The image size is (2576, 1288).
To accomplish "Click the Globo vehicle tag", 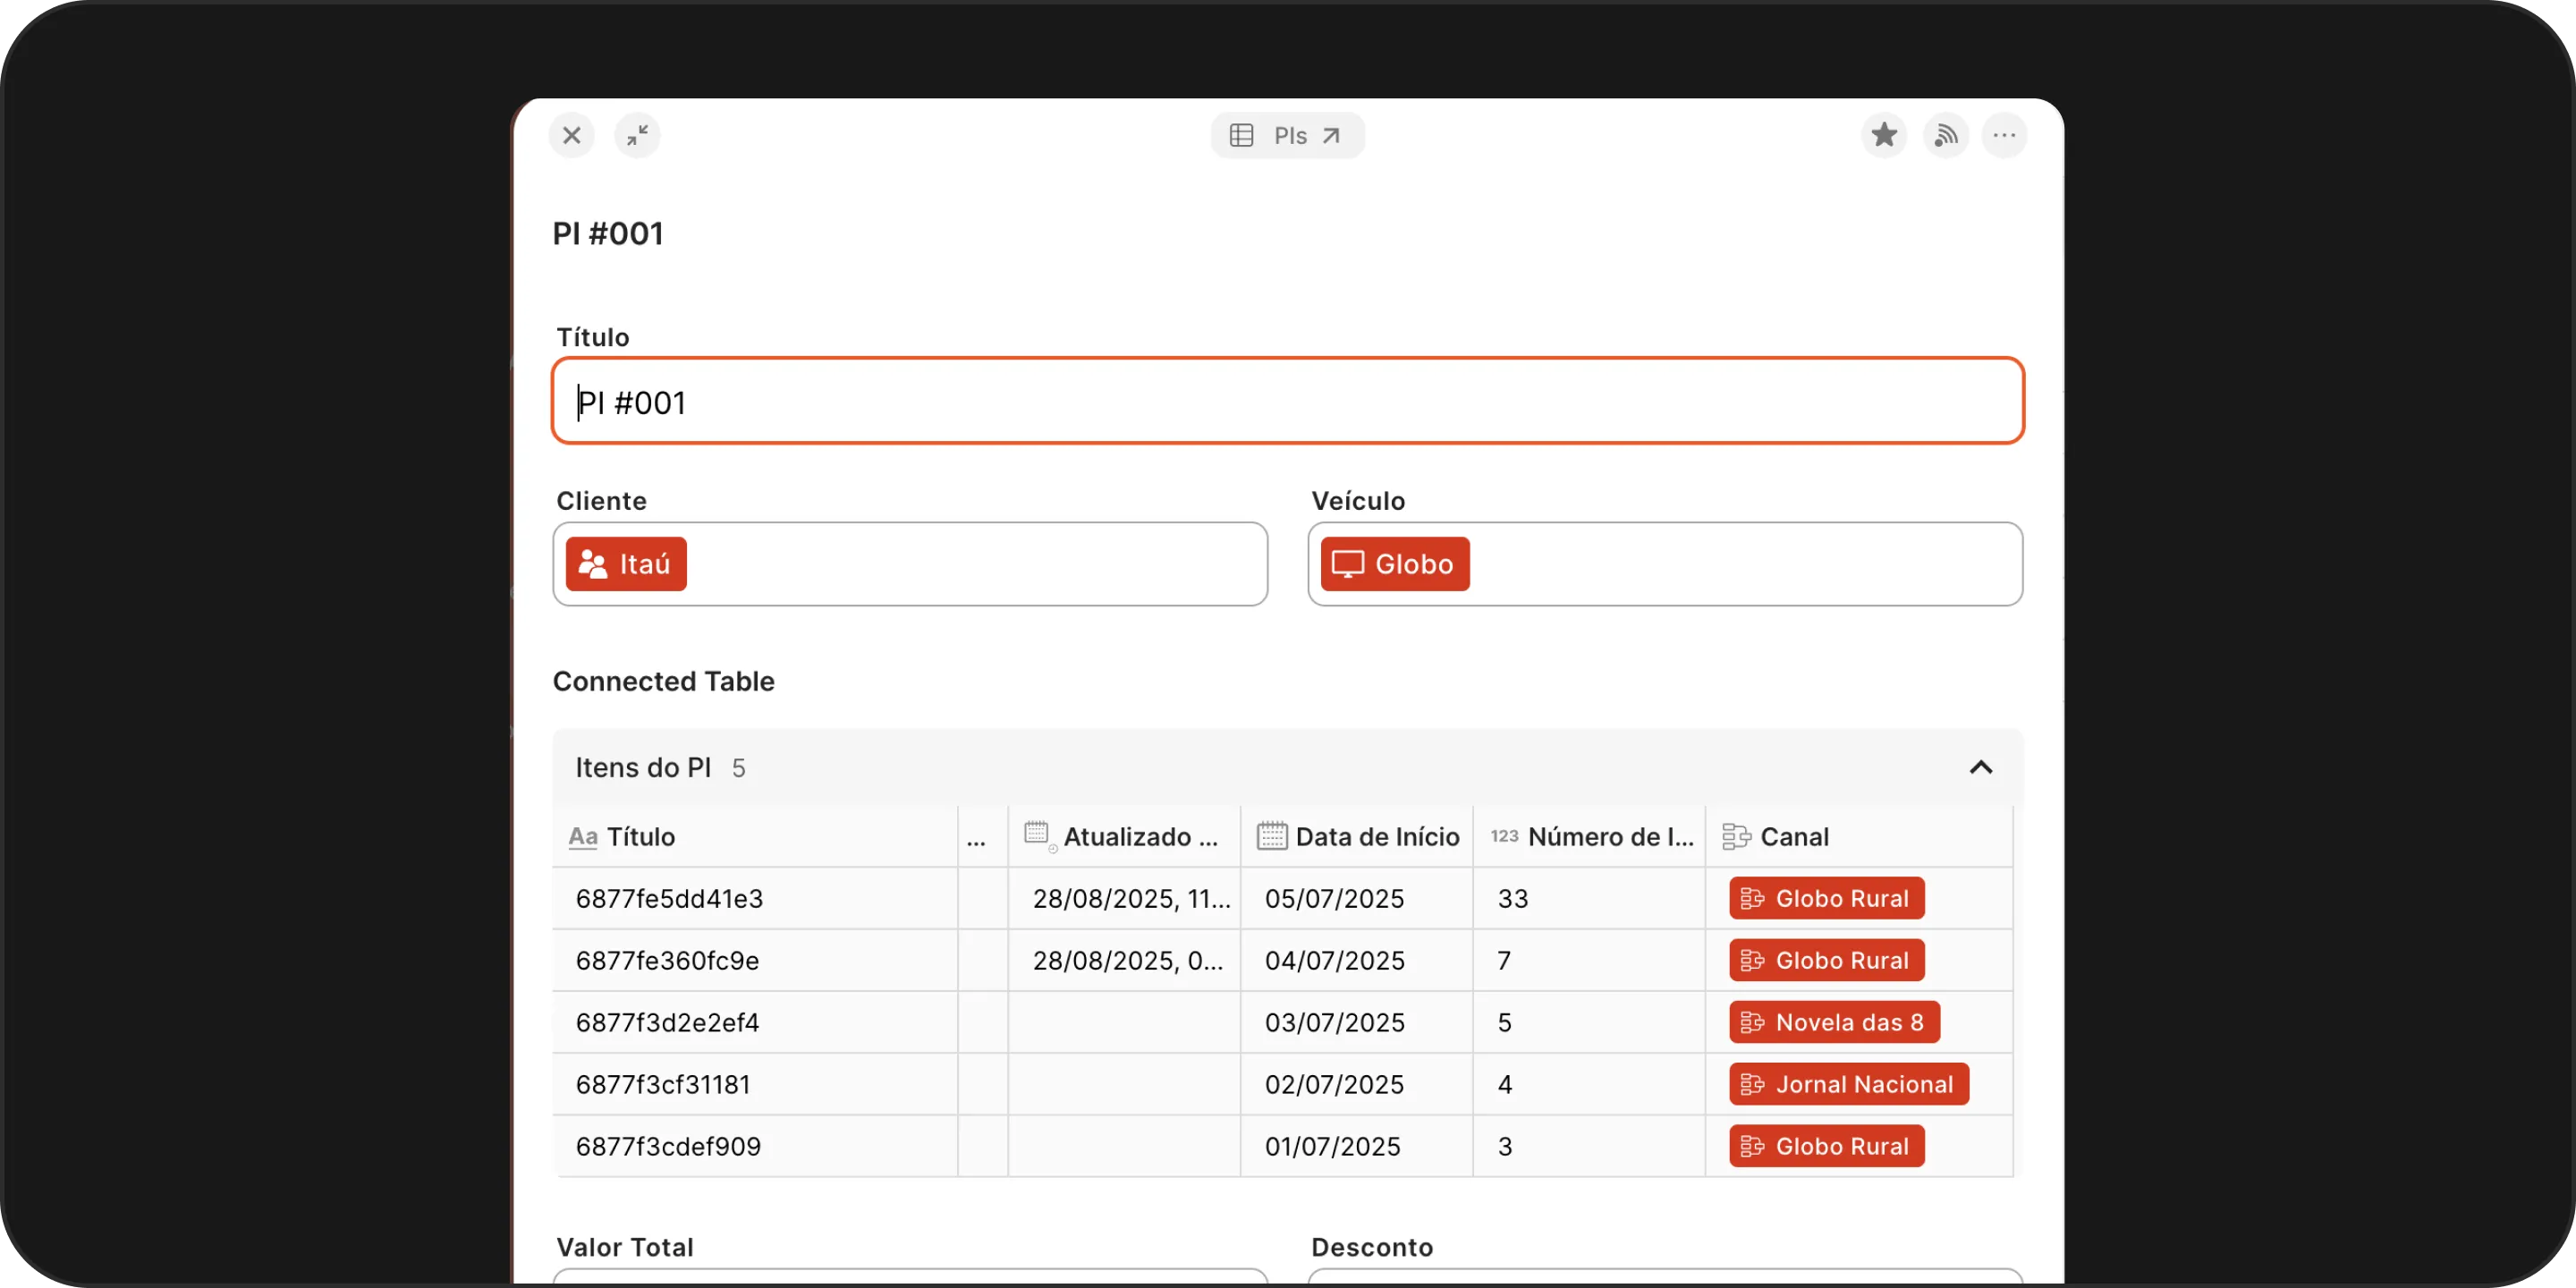I will [1394, 564].
